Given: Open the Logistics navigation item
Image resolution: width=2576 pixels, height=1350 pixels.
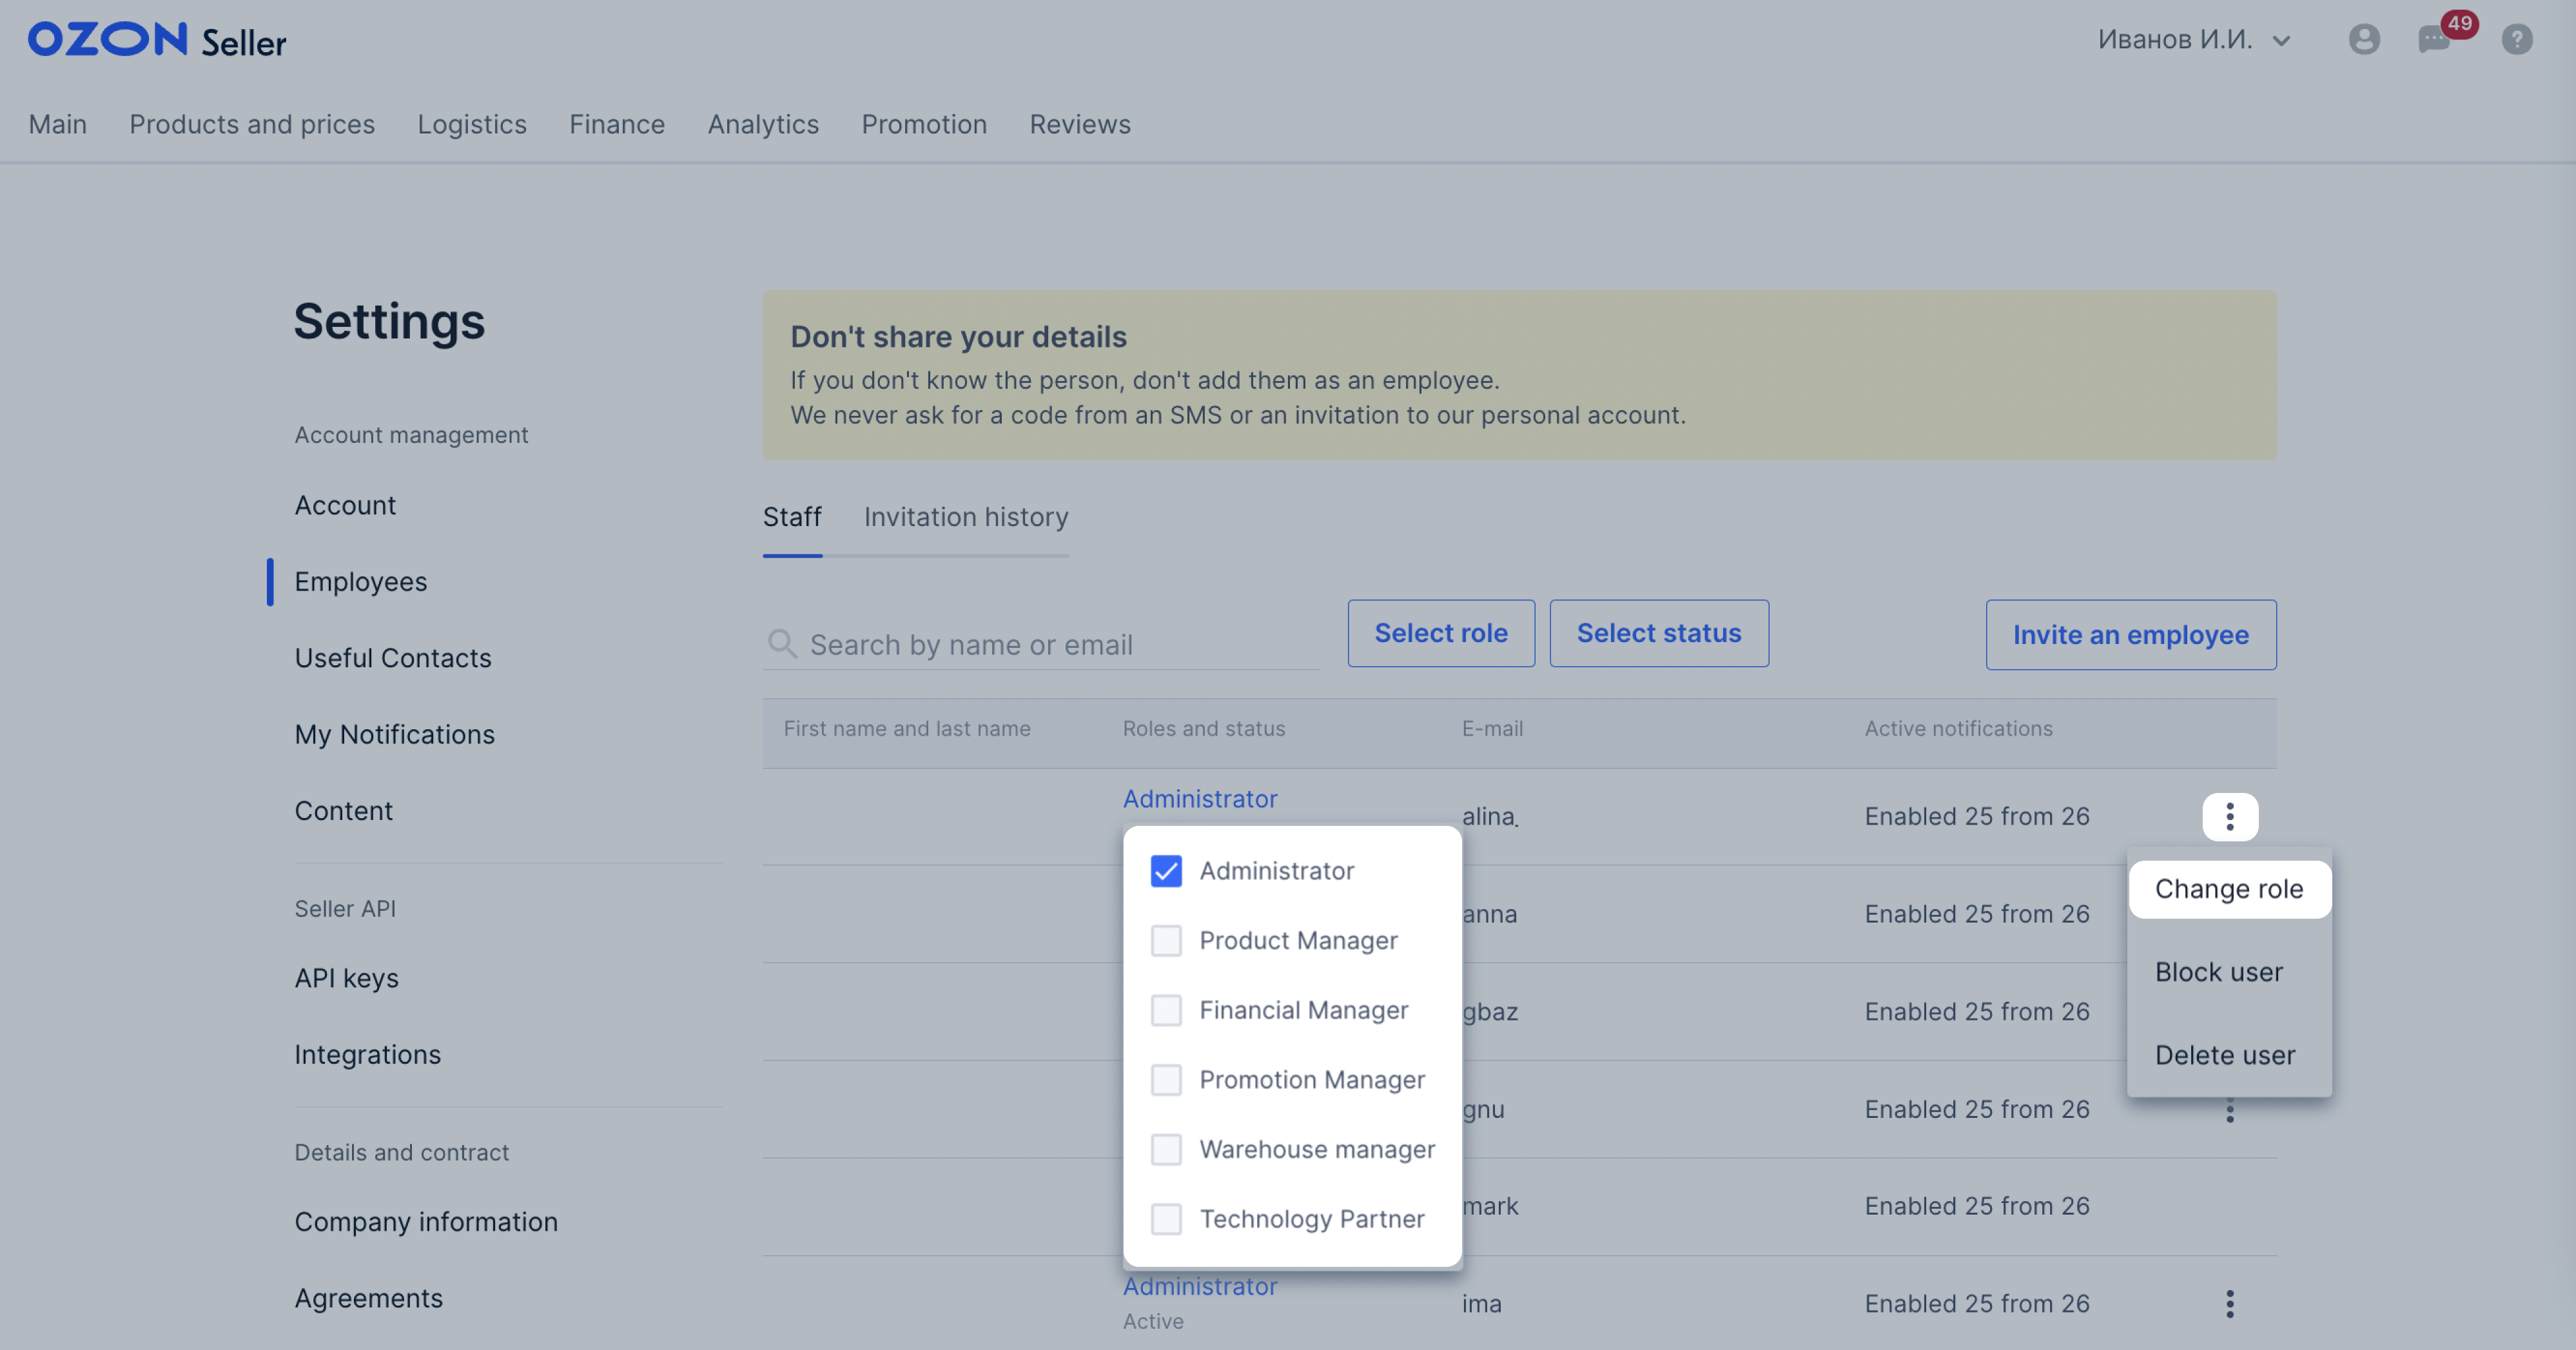Looking at the screenshot, I should 472,124.
